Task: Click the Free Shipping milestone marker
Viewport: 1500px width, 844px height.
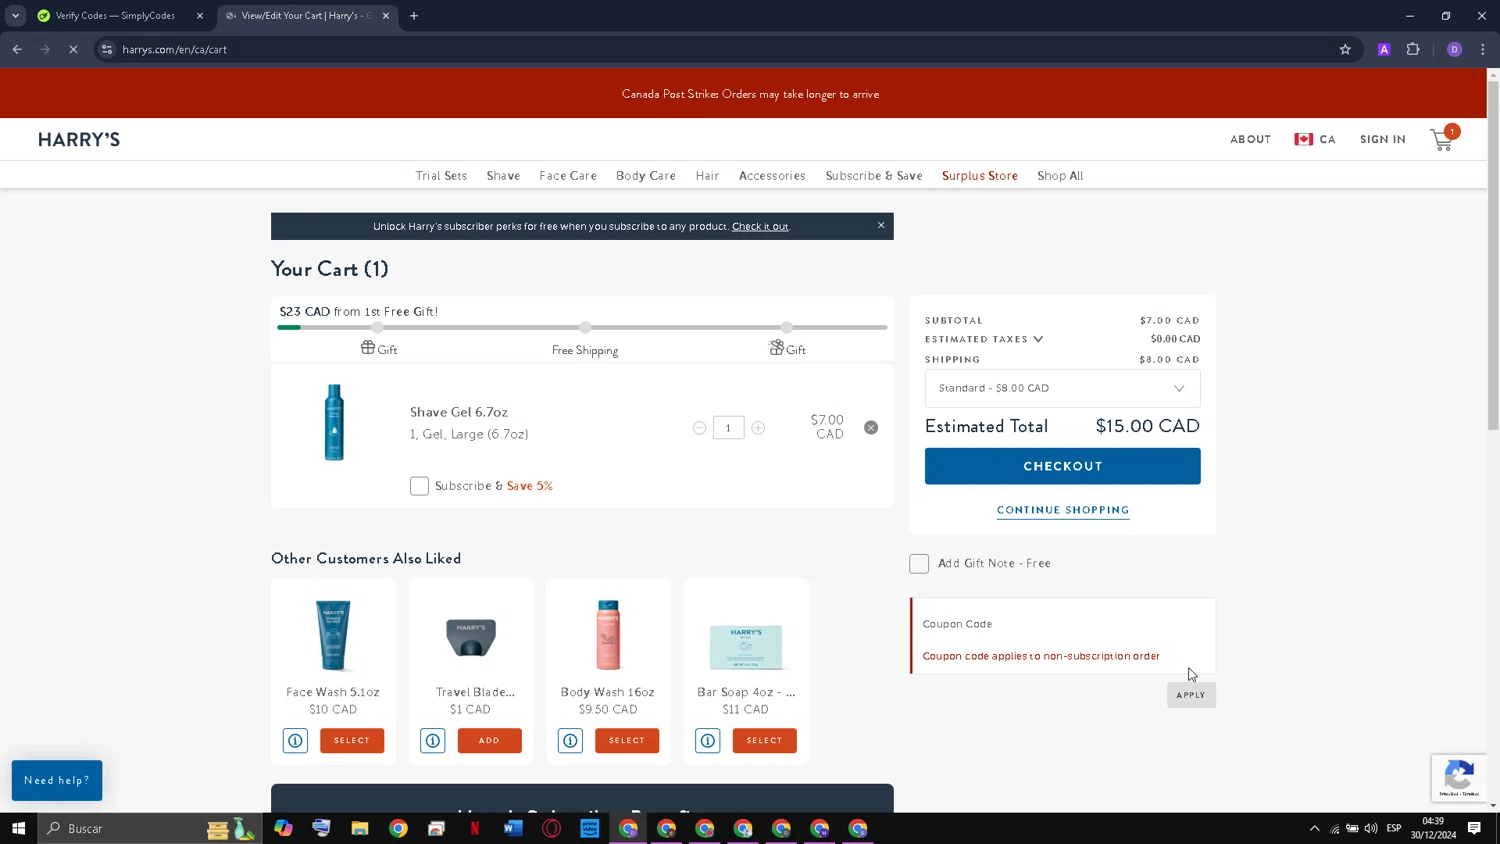Action: tap(585, 327)
